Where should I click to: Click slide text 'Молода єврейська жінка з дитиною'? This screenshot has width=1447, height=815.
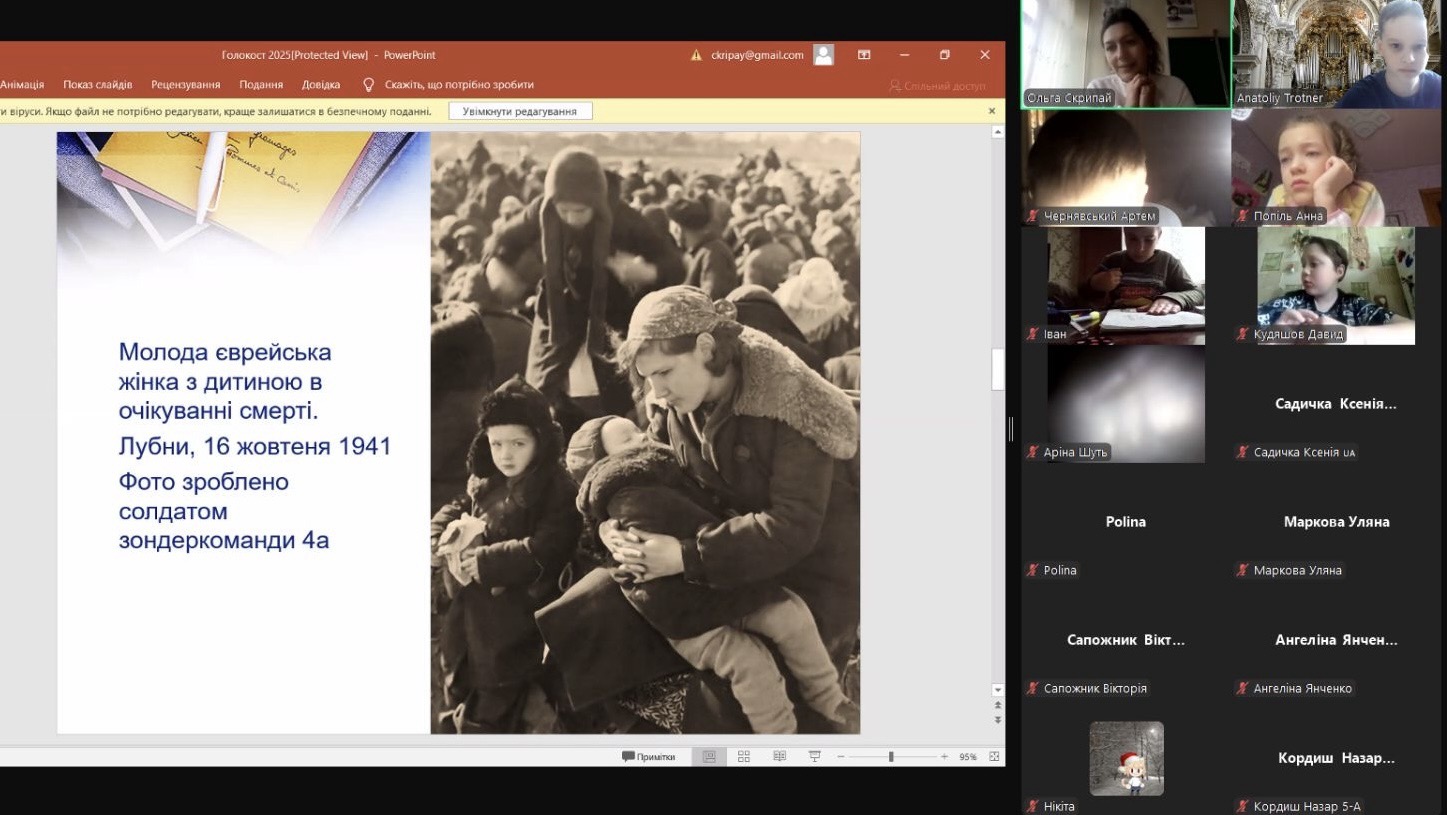coord(225,382)
